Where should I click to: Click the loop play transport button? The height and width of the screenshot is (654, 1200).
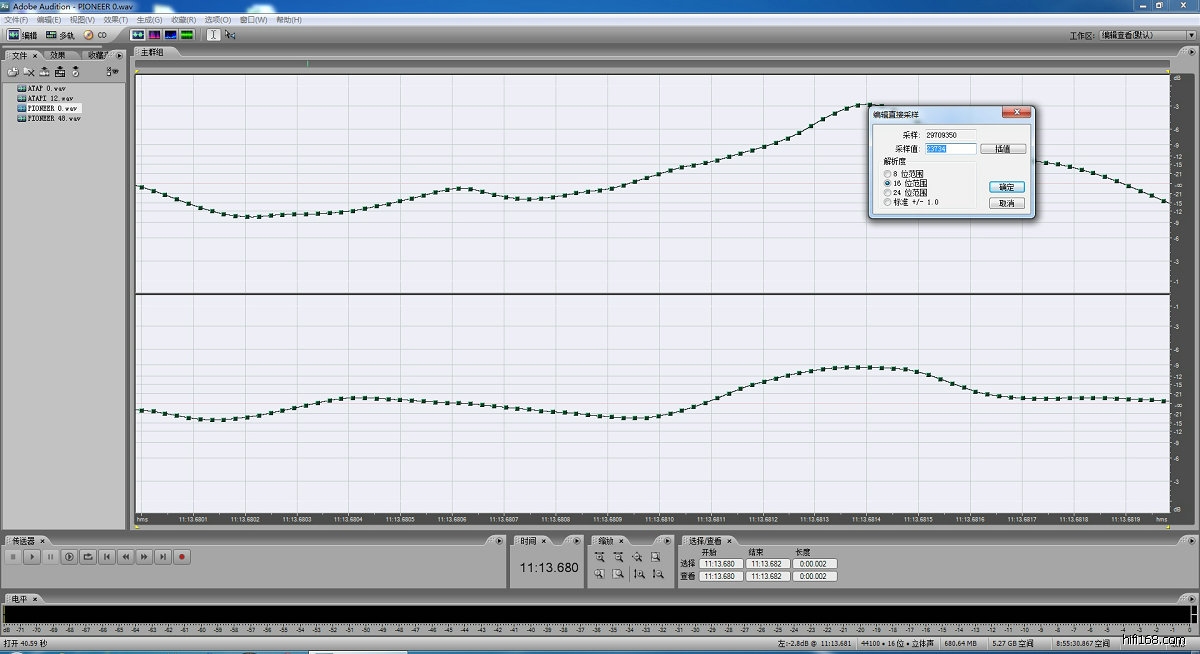[87, 556]
